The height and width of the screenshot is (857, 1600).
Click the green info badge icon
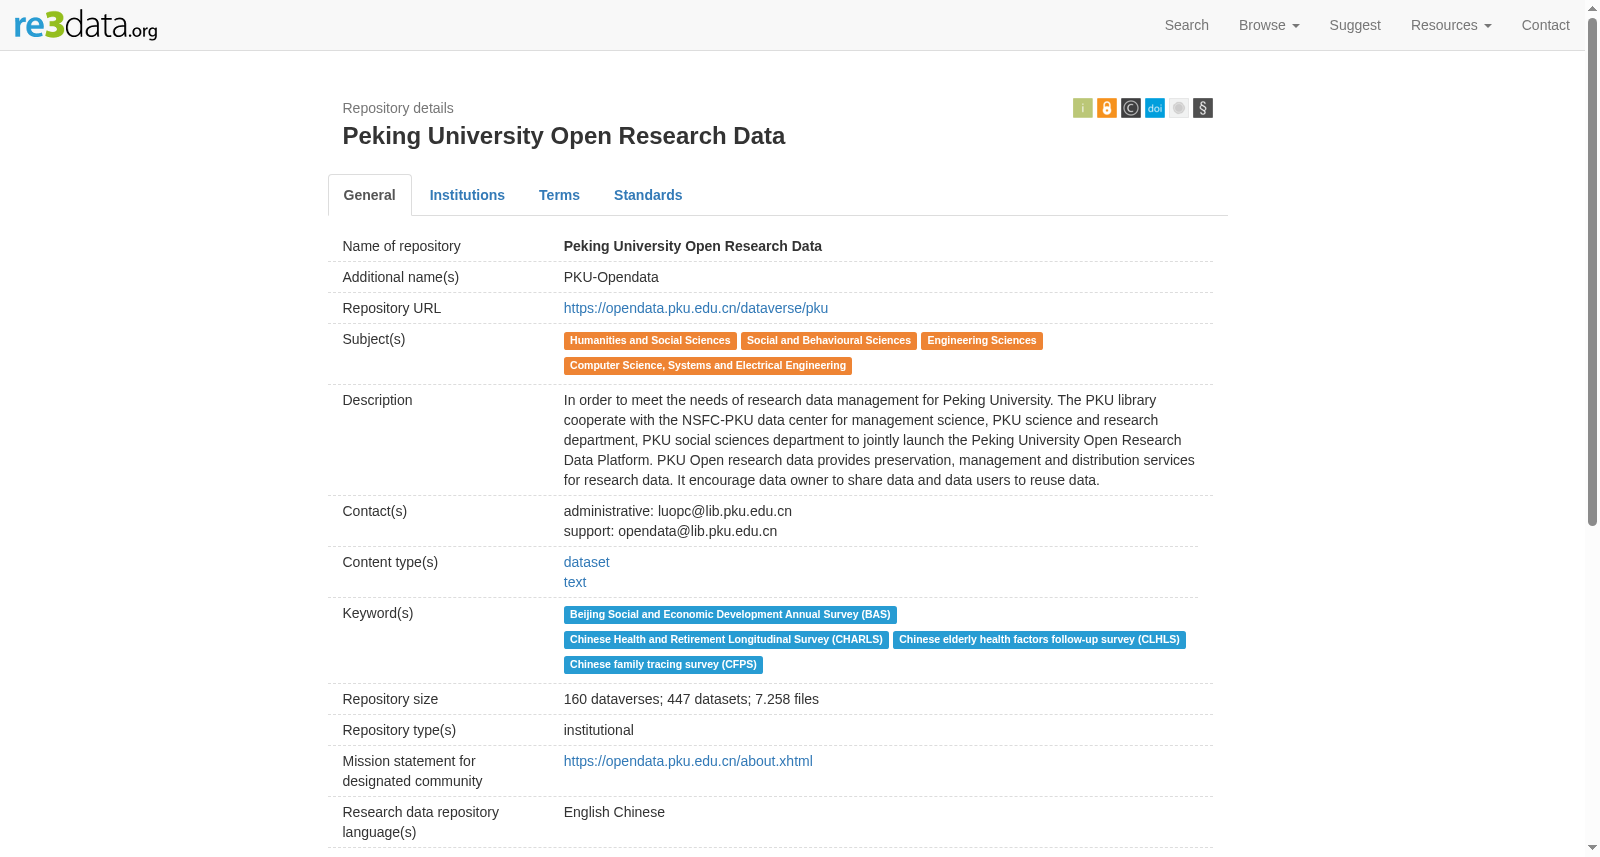pyautogui.click(x=1083, y=108)
